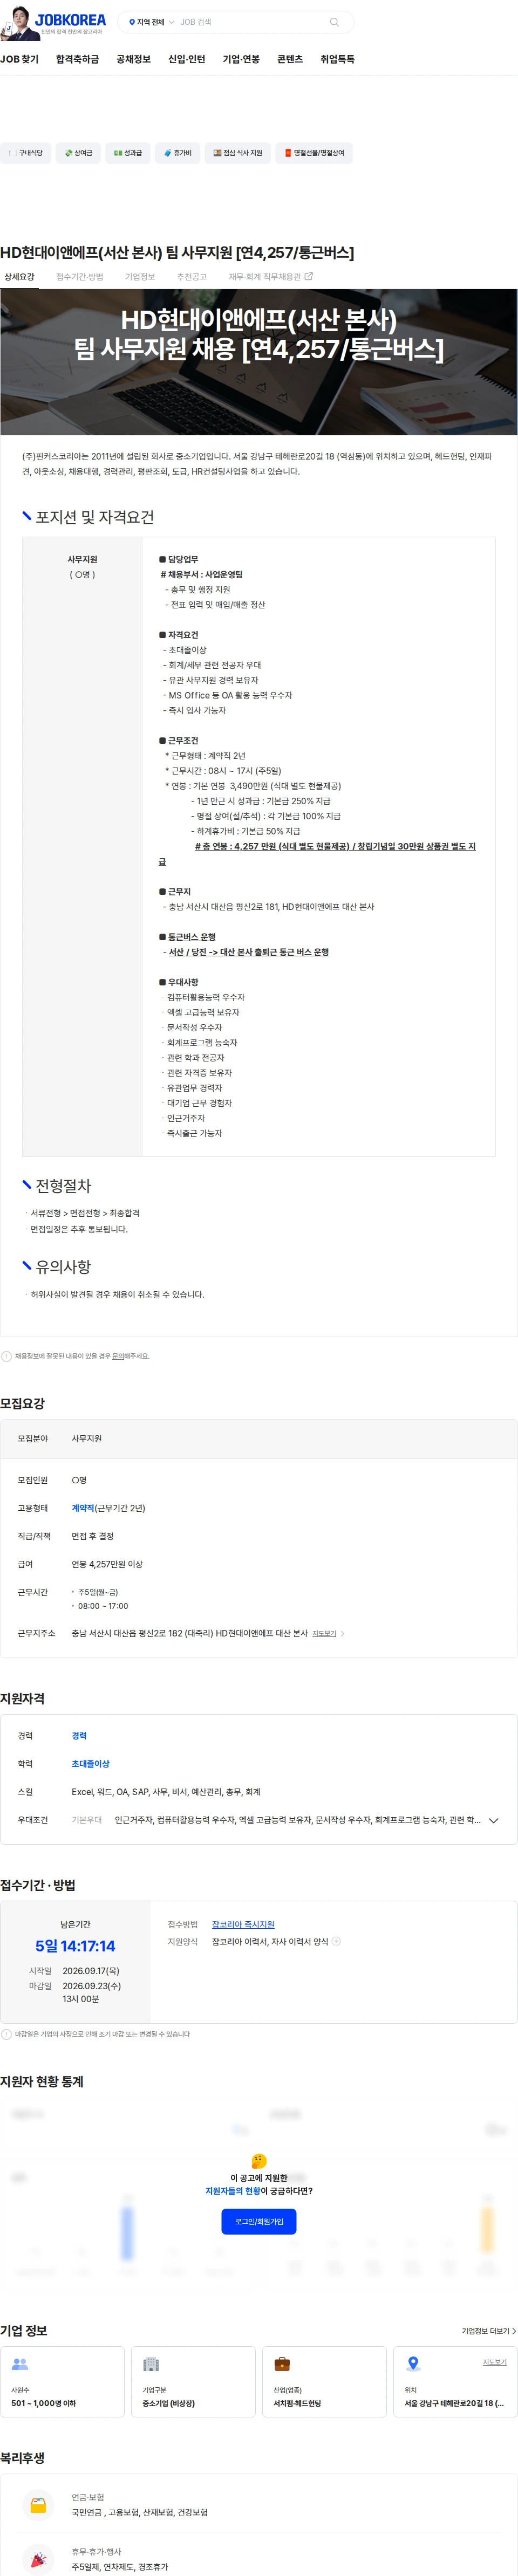Open the 지역 전체 region dropdown

click(151, 22)
